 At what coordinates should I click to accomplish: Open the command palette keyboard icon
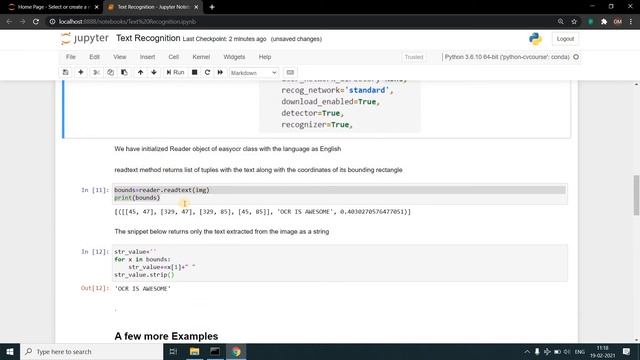click(290, 72)
